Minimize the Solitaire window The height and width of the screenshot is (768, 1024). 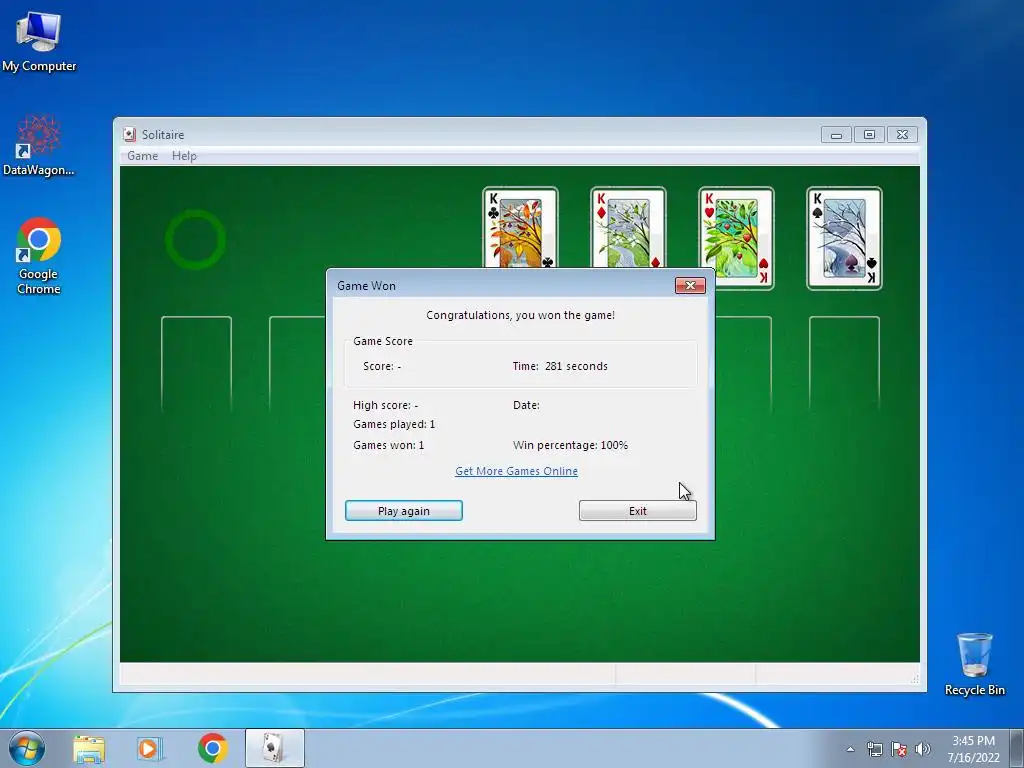(x=836, y=135)
